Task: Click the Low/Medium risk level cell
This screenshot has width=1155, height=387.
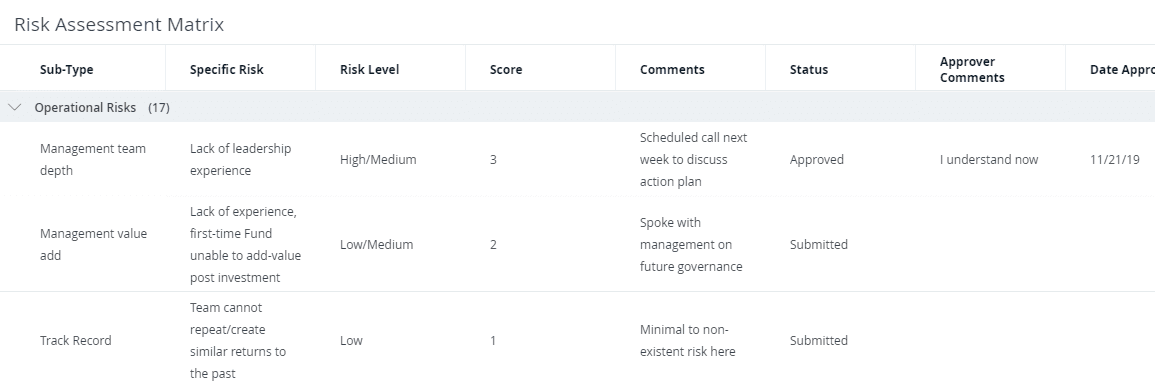Action: pyautogui.click(x=376, y=244)
